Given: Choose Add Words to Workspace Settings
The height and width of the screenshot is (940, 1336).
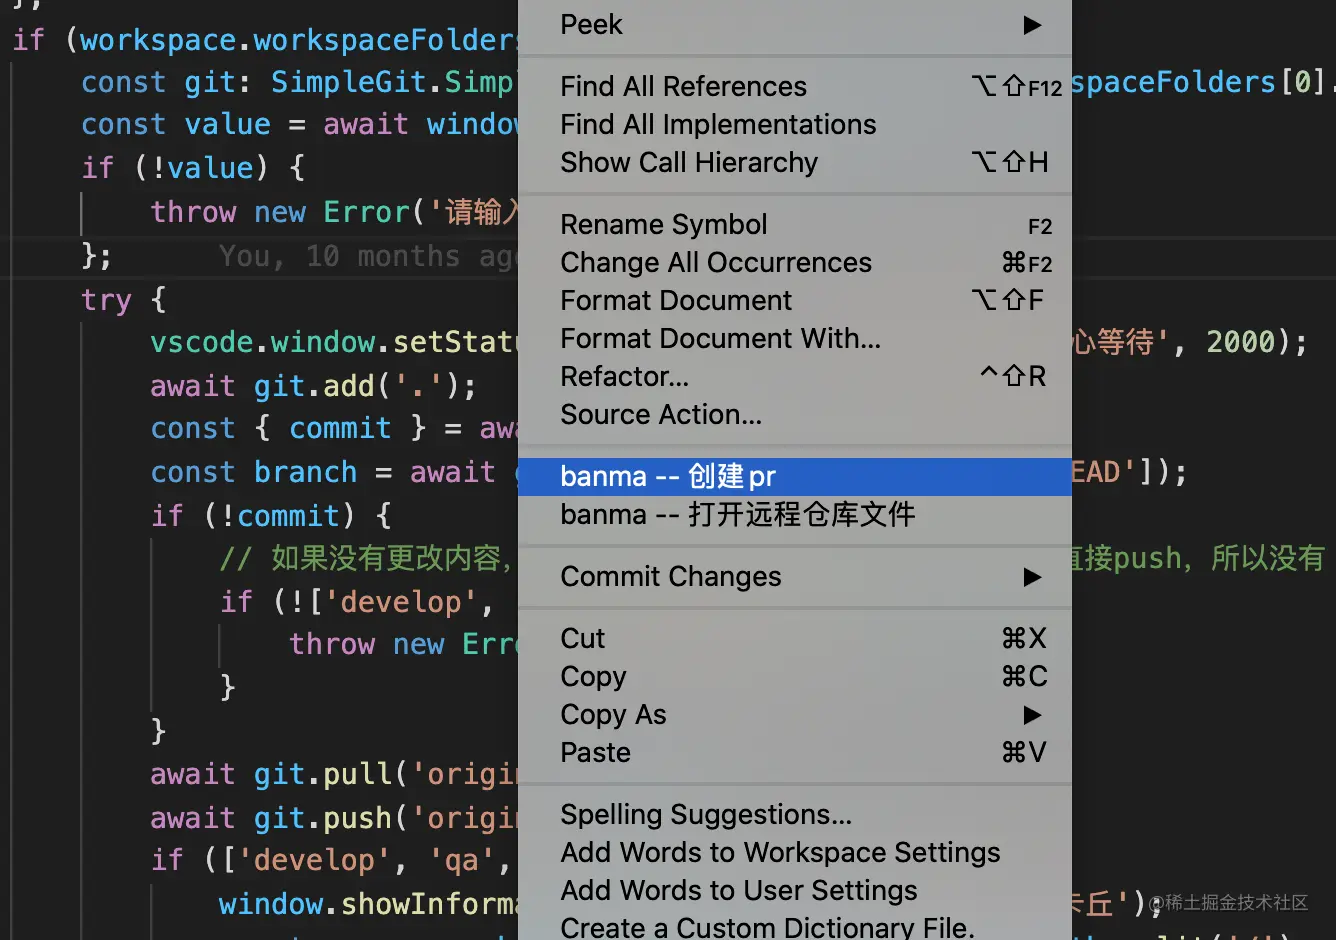Looking at the screenshot, I should point(795,852).
